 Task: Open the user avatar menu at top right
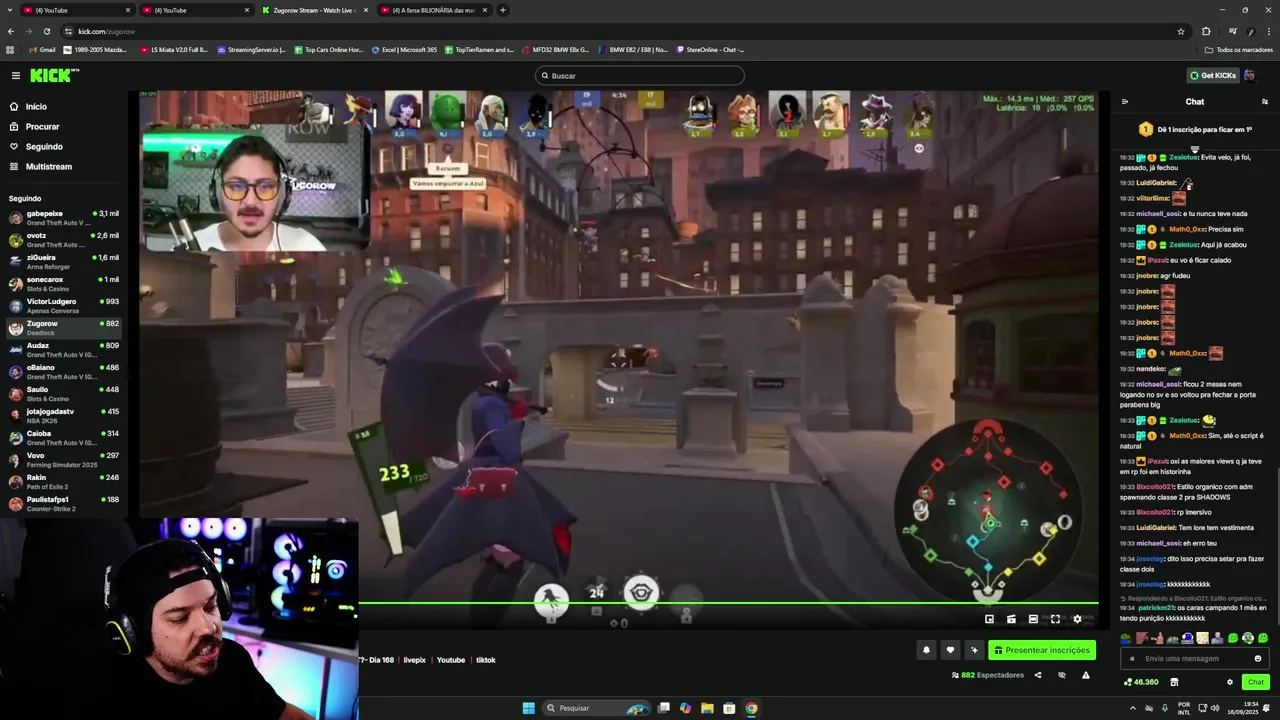1250,75
